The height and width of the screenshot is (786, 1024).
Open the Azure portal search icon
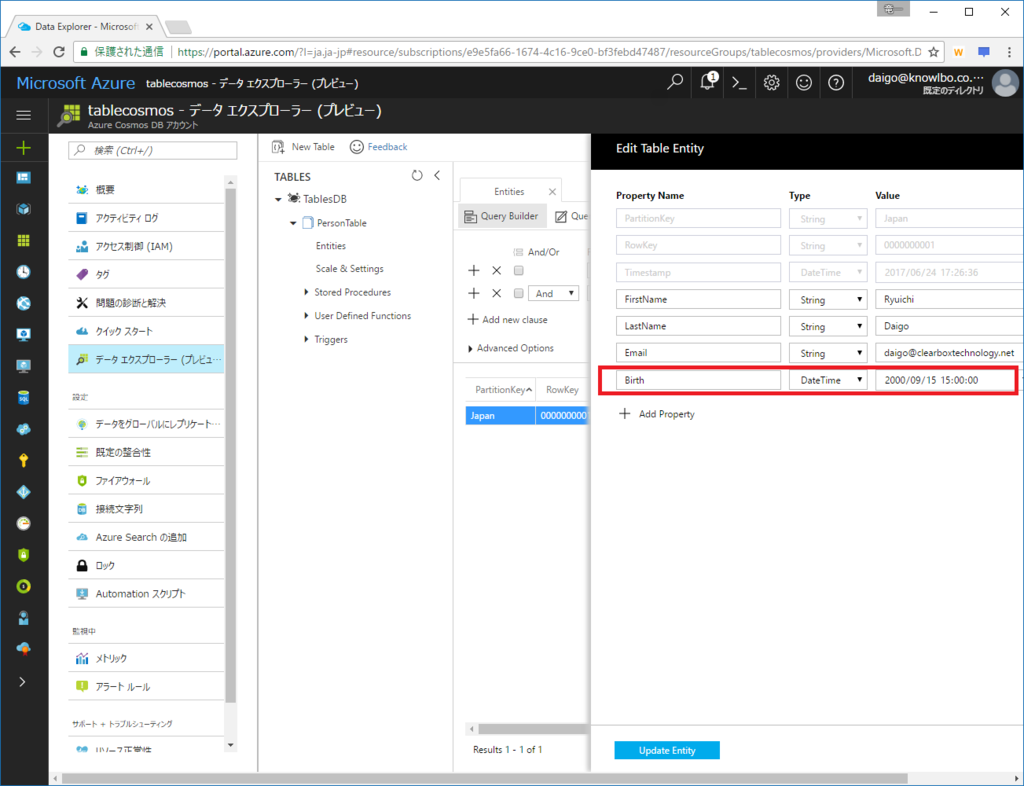pyautogui.click(x=675, y=82)
